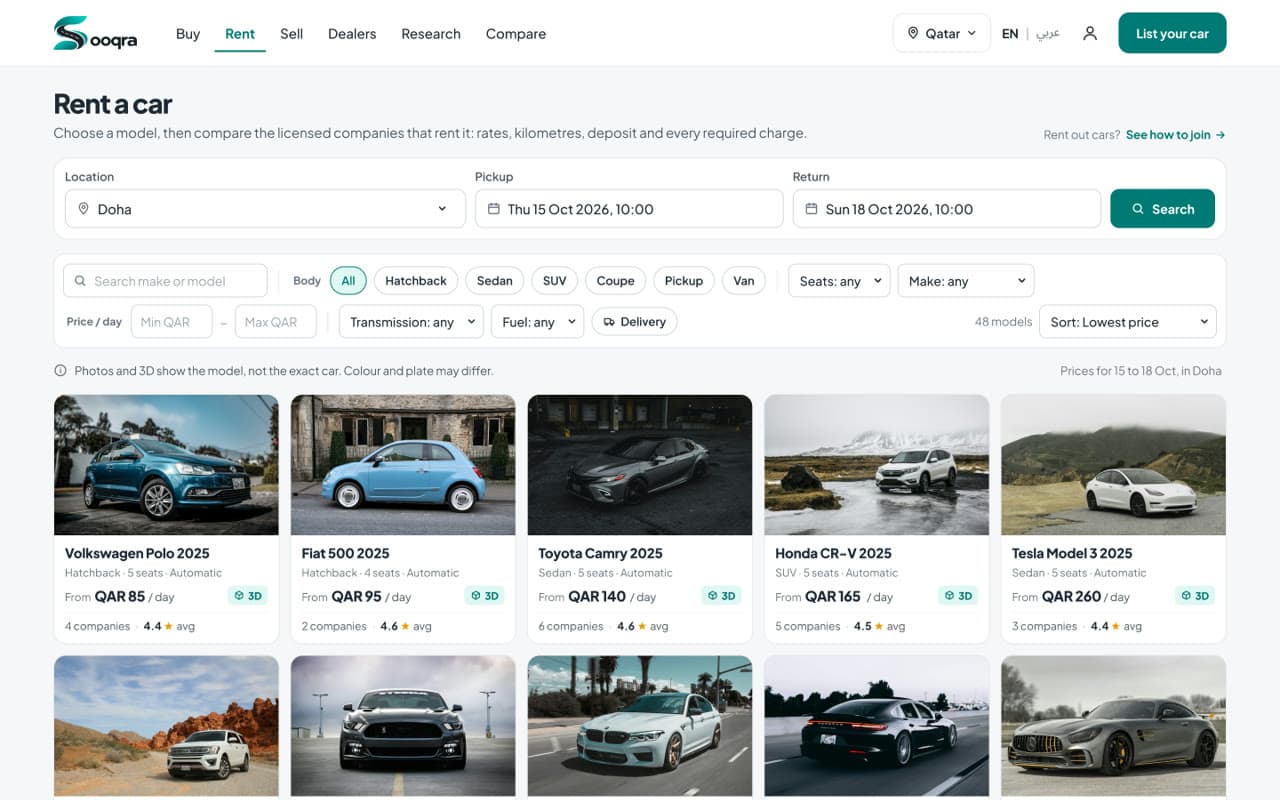Screen dimensions: 1280x800
Task: Expand the Transmission: any dropdown
Action: pyautogui.click(x=412, y=322)
